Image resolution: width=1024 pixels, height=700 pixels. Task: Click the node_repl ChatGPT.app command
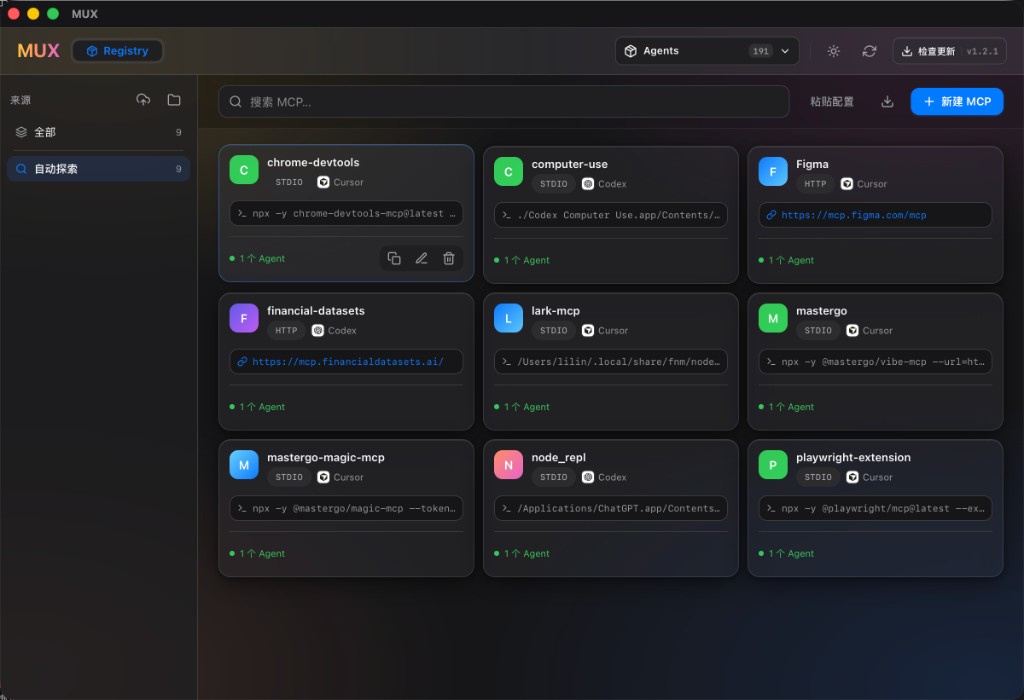point(611,508)
